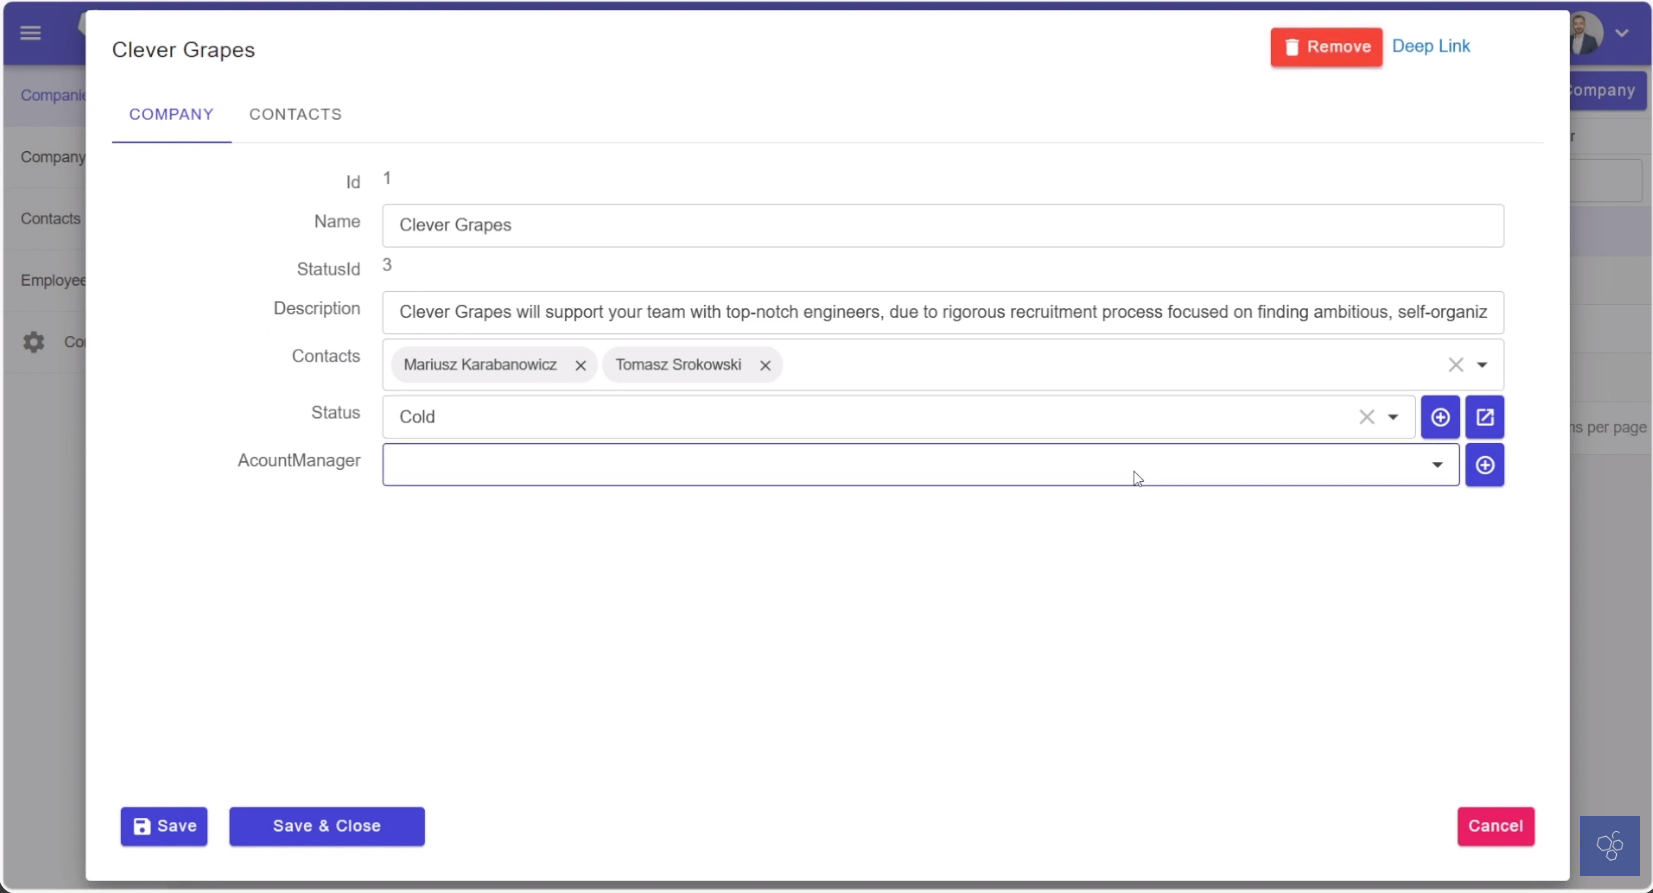This screenshot has width=1653, height=893.
Task: Add a new AcountManager with plus icon
Action: [x=1485, y=465]
